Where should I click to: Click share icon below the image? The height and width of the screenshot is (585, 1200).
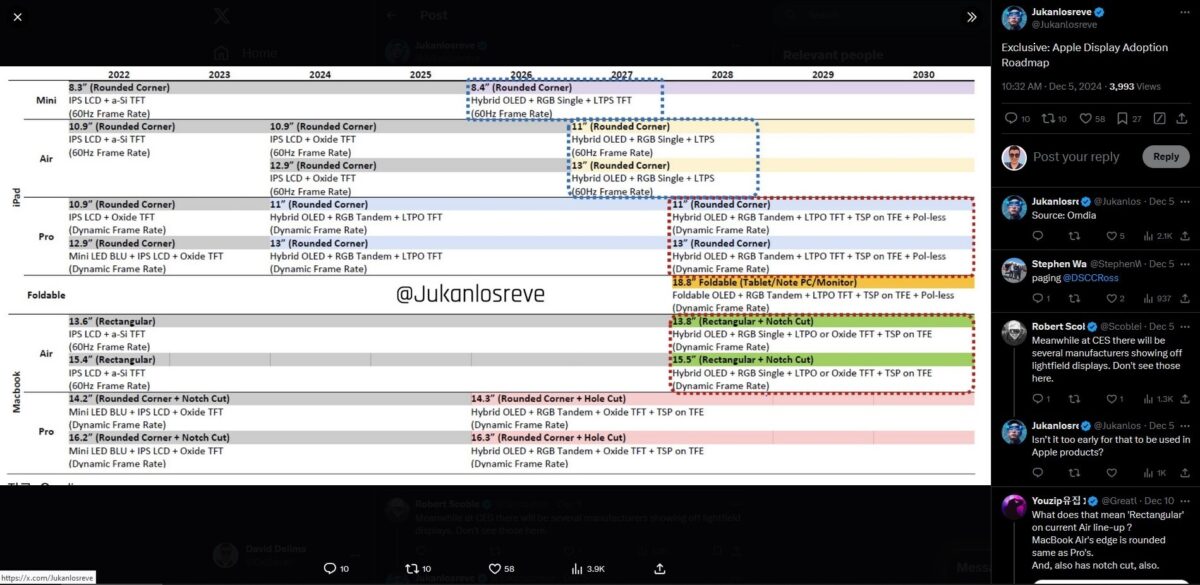click(x=659, y=568)
